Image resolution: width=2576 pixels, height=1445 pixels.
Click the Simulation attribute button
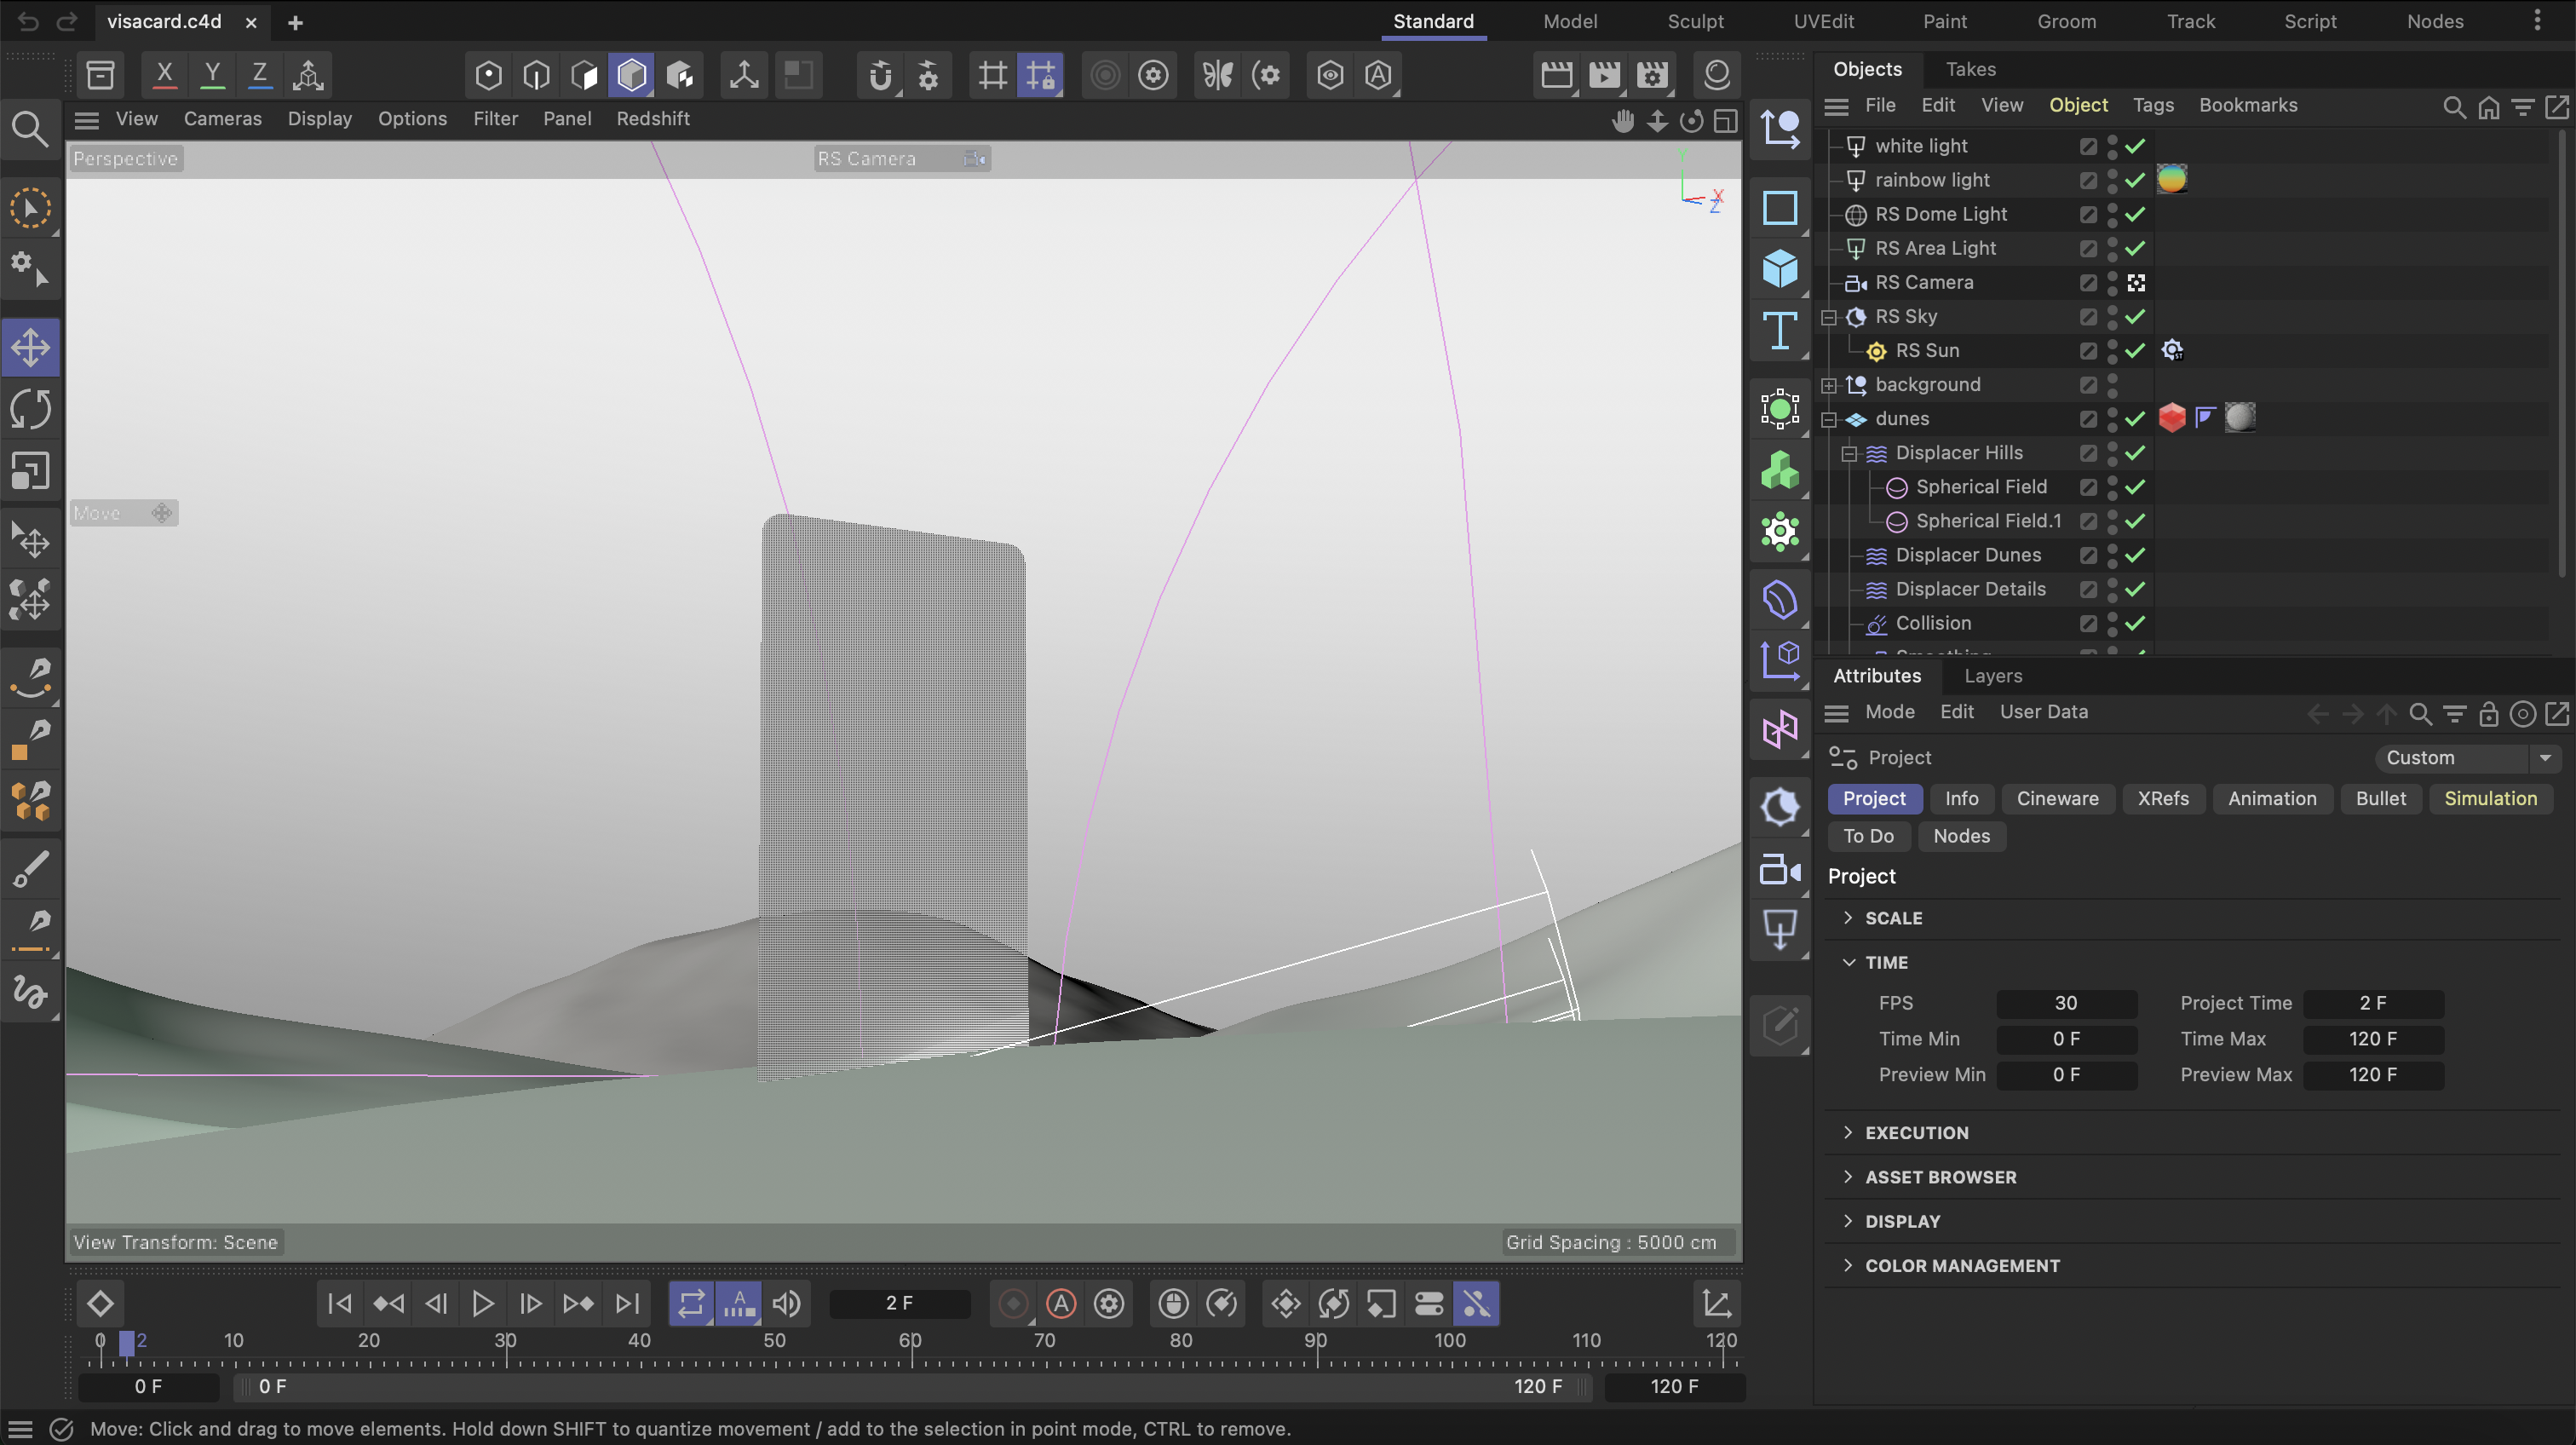pos(2489,798)
